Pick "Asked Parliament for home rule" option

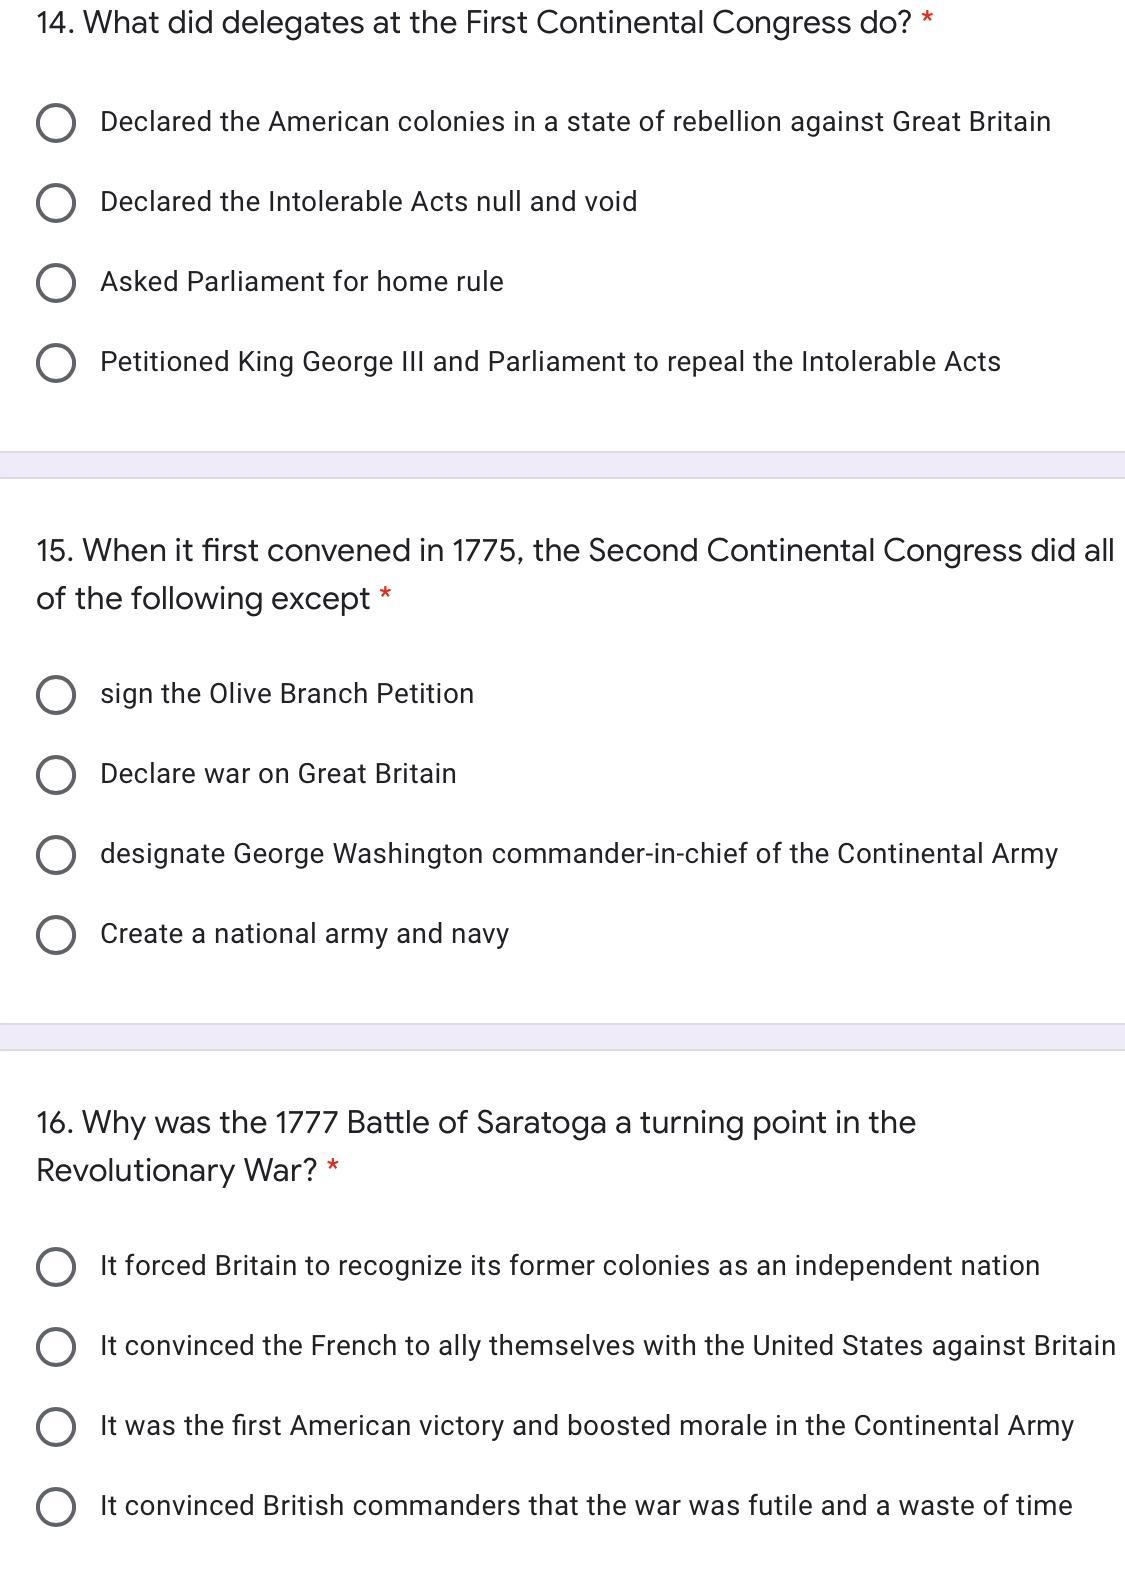click(x=55, y=282)
